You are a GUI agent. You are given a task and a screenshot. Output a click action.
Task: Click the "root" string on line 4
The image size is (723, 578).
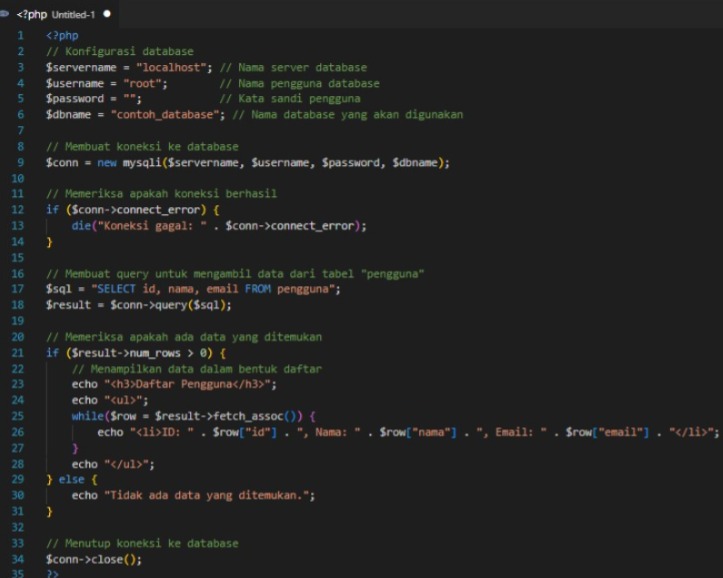142,83
